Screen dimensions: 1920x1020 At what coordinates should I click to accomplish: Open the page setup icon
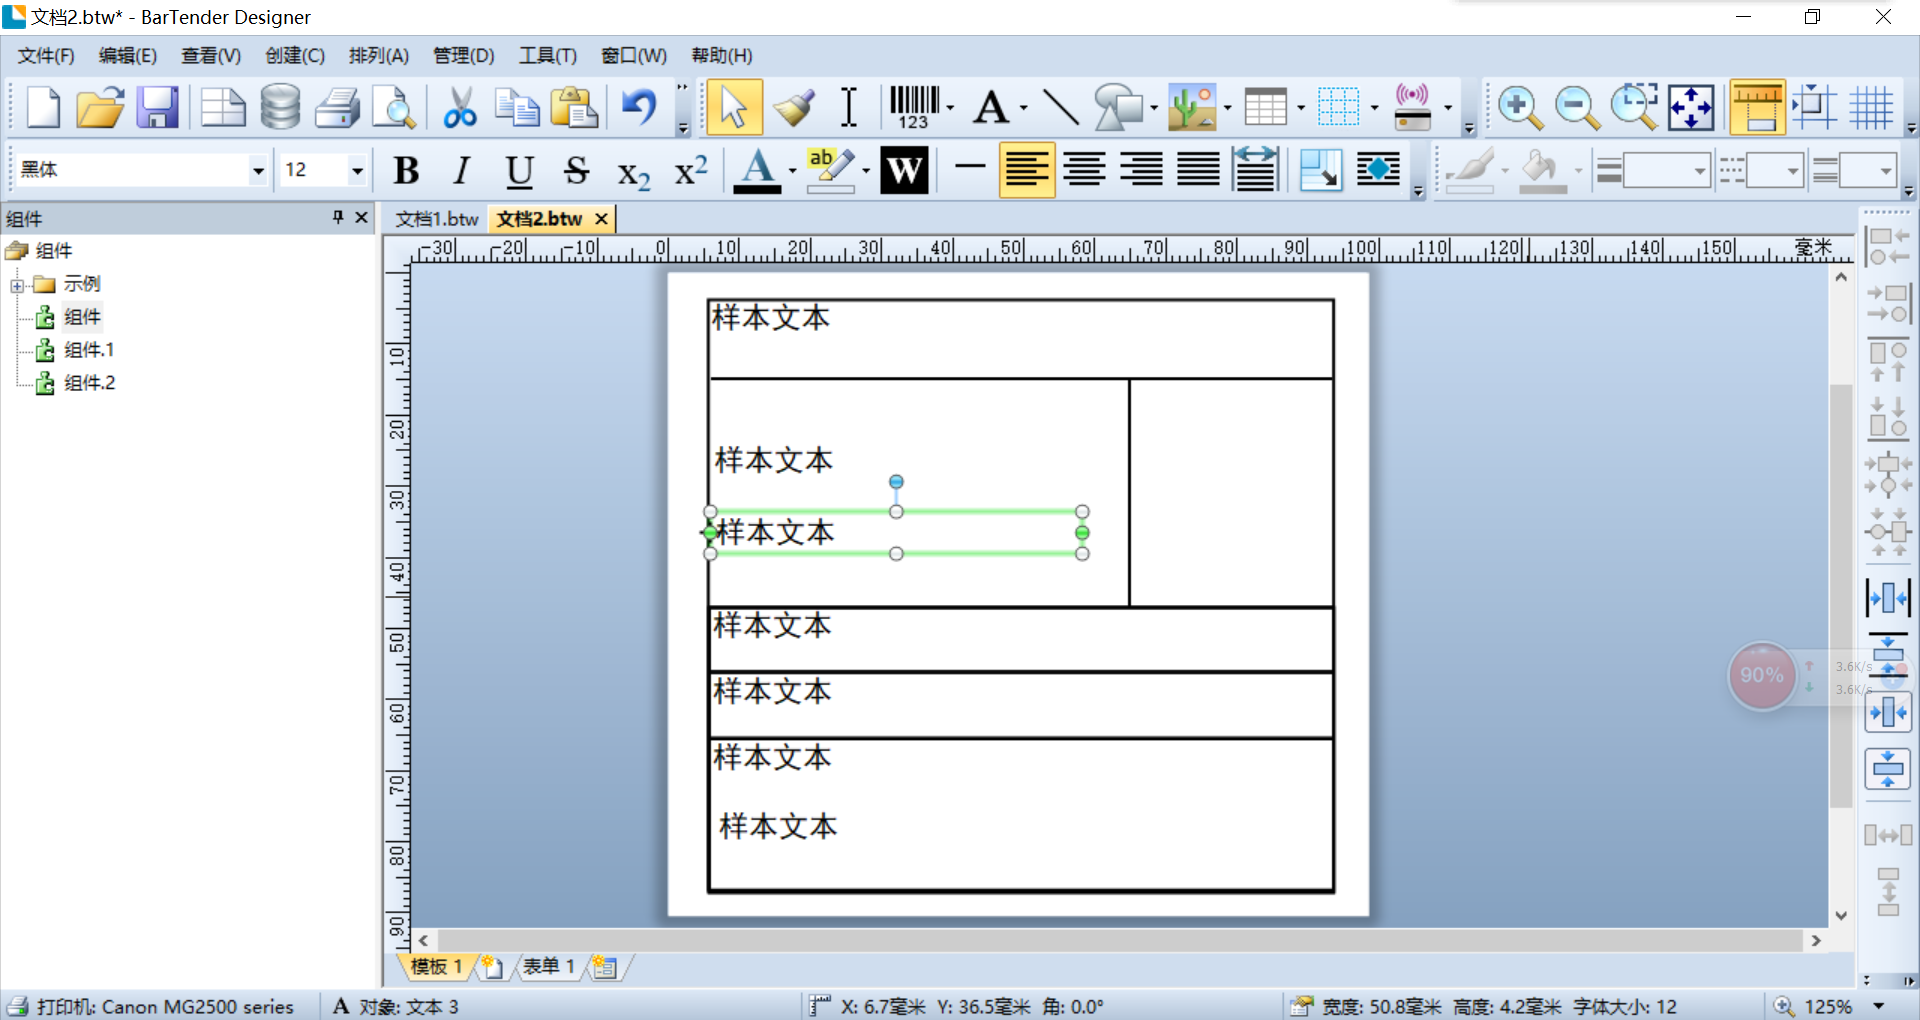pos(223,107)
